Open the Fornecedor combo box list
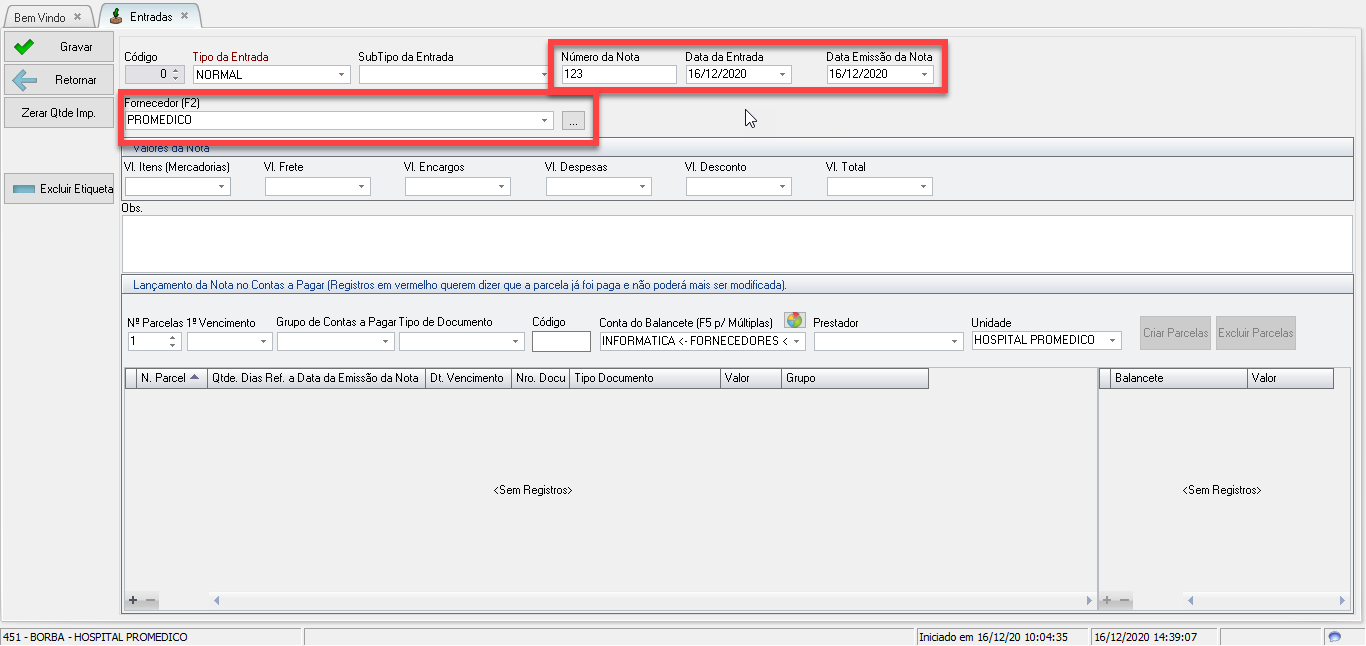1366x646 pixels. coord(545,121)
